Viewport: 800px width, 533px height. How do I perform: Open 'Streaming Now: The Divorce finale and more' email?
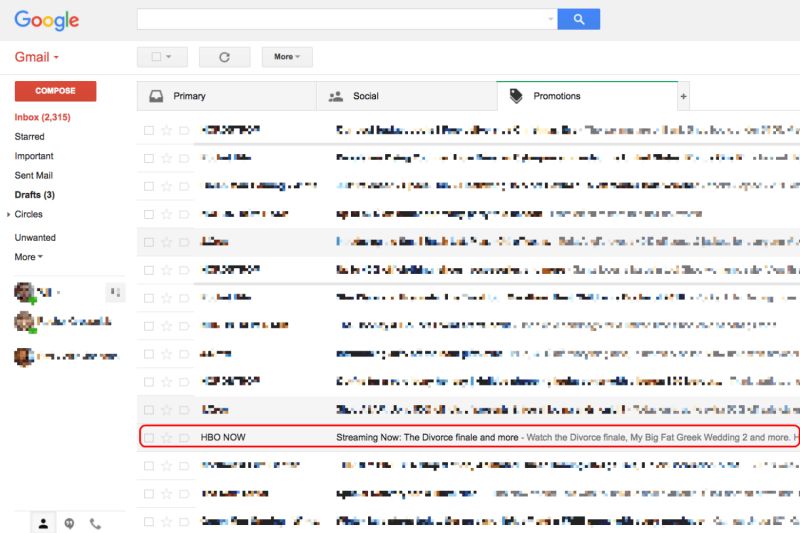tap(427, 437)
